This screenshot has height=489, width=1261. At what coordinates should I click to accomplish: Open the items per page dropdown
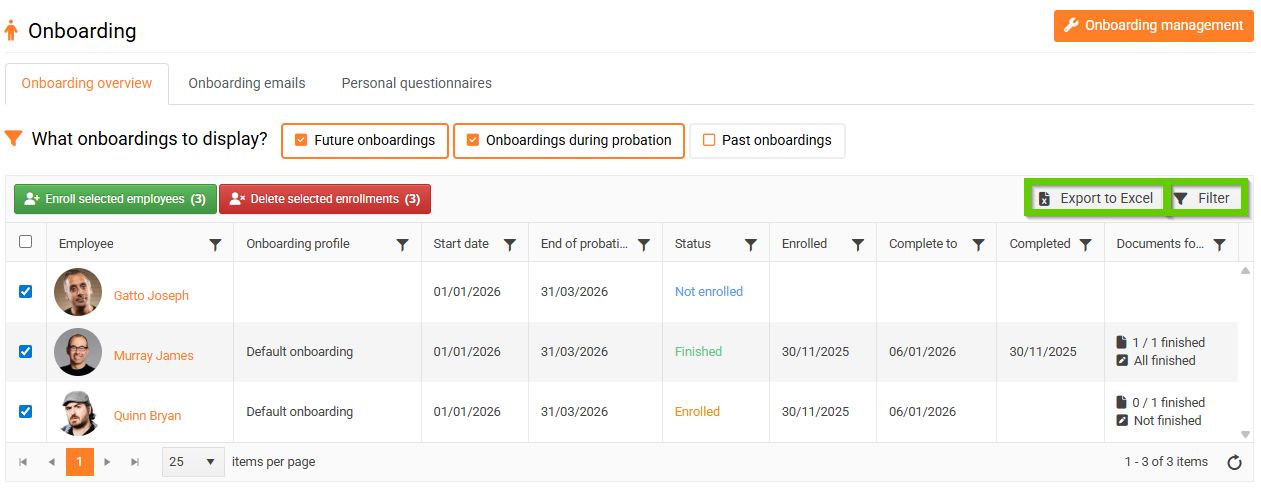tap(192, 462)
